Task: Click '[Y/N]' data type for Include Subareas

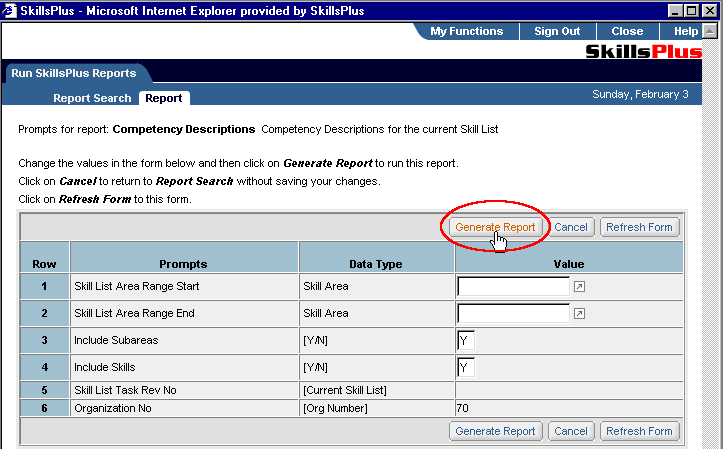Action: click(315, 340)
